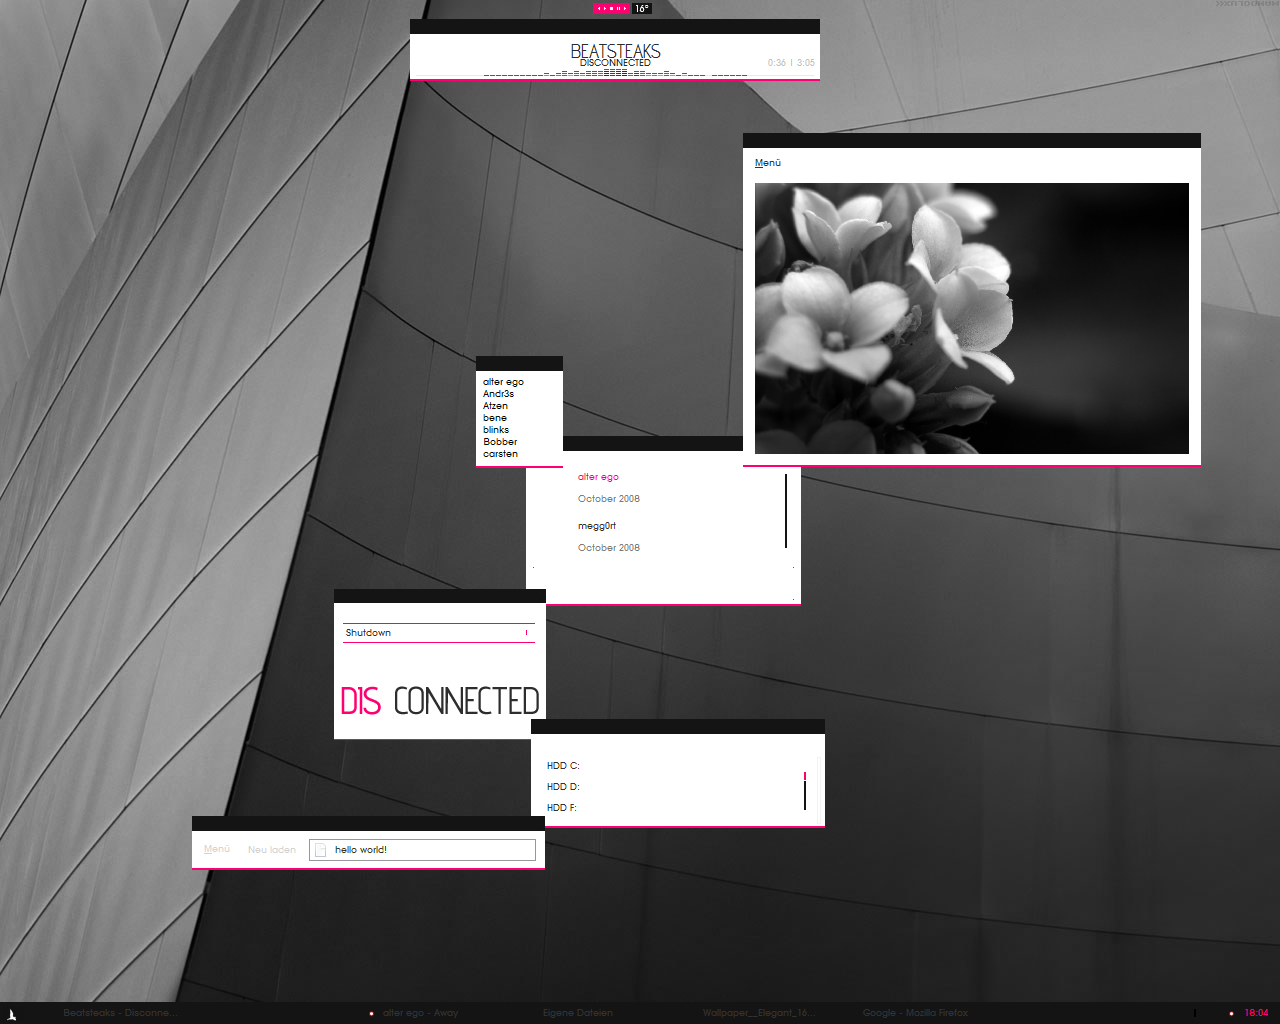
Task: Select HDD D: drive entry
Action: click(x=563, y=787)
